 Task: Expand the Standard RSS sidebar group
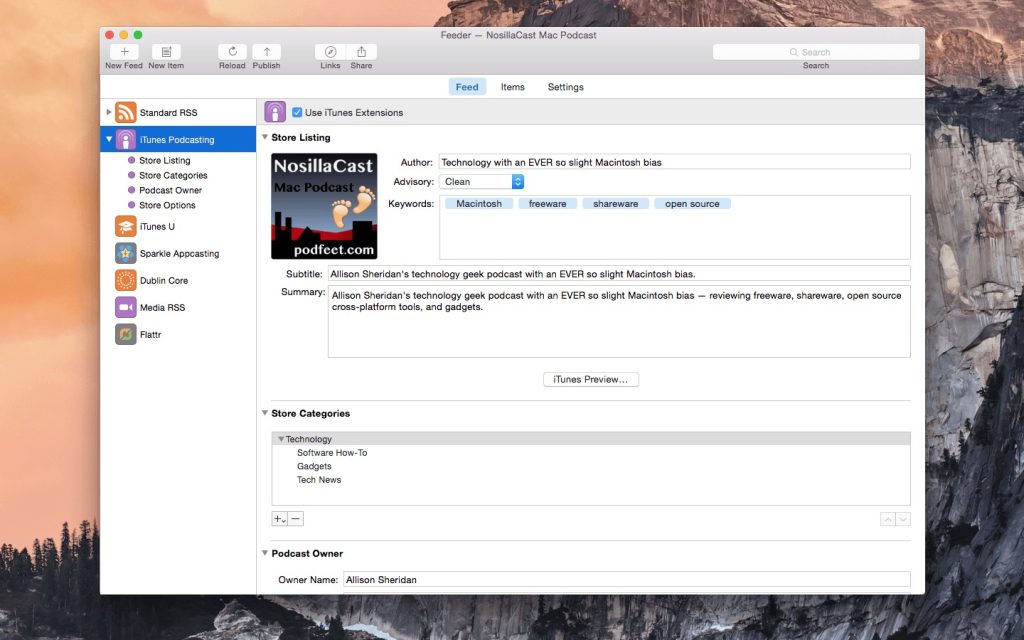tap(109, 112)
